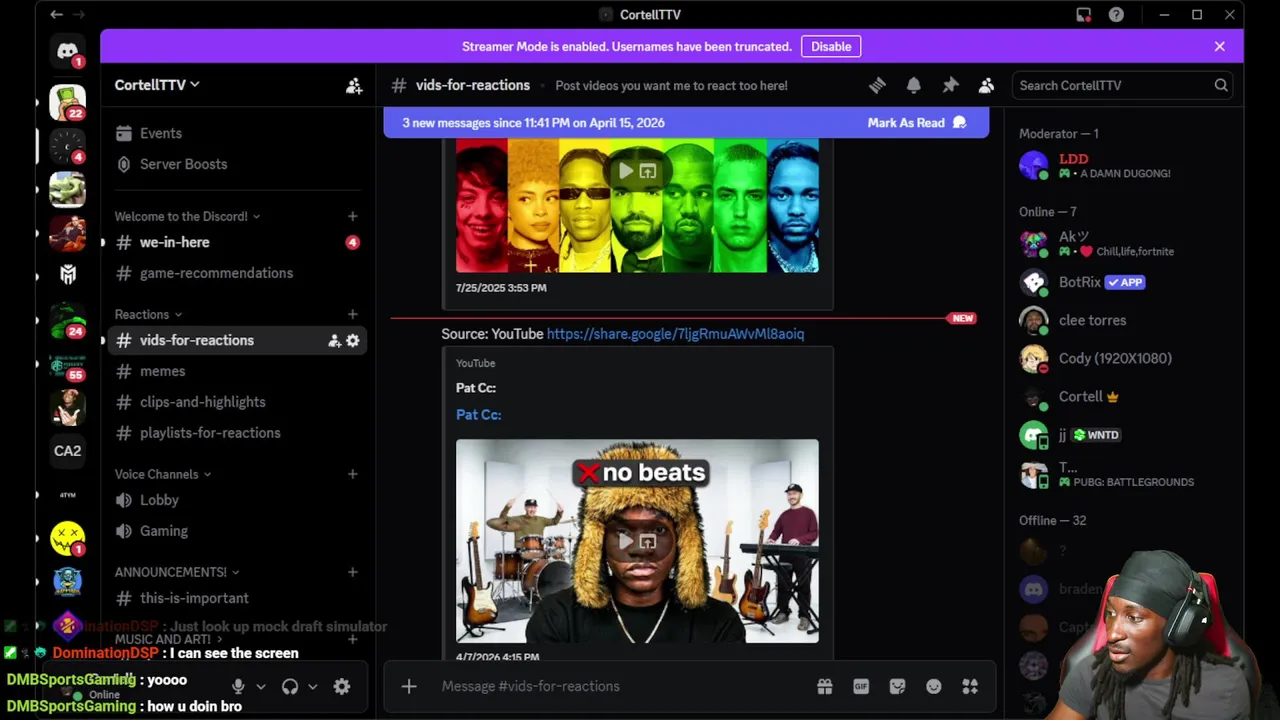Open BotRix member entry
1280x720 pixels.
[1124, 282]
